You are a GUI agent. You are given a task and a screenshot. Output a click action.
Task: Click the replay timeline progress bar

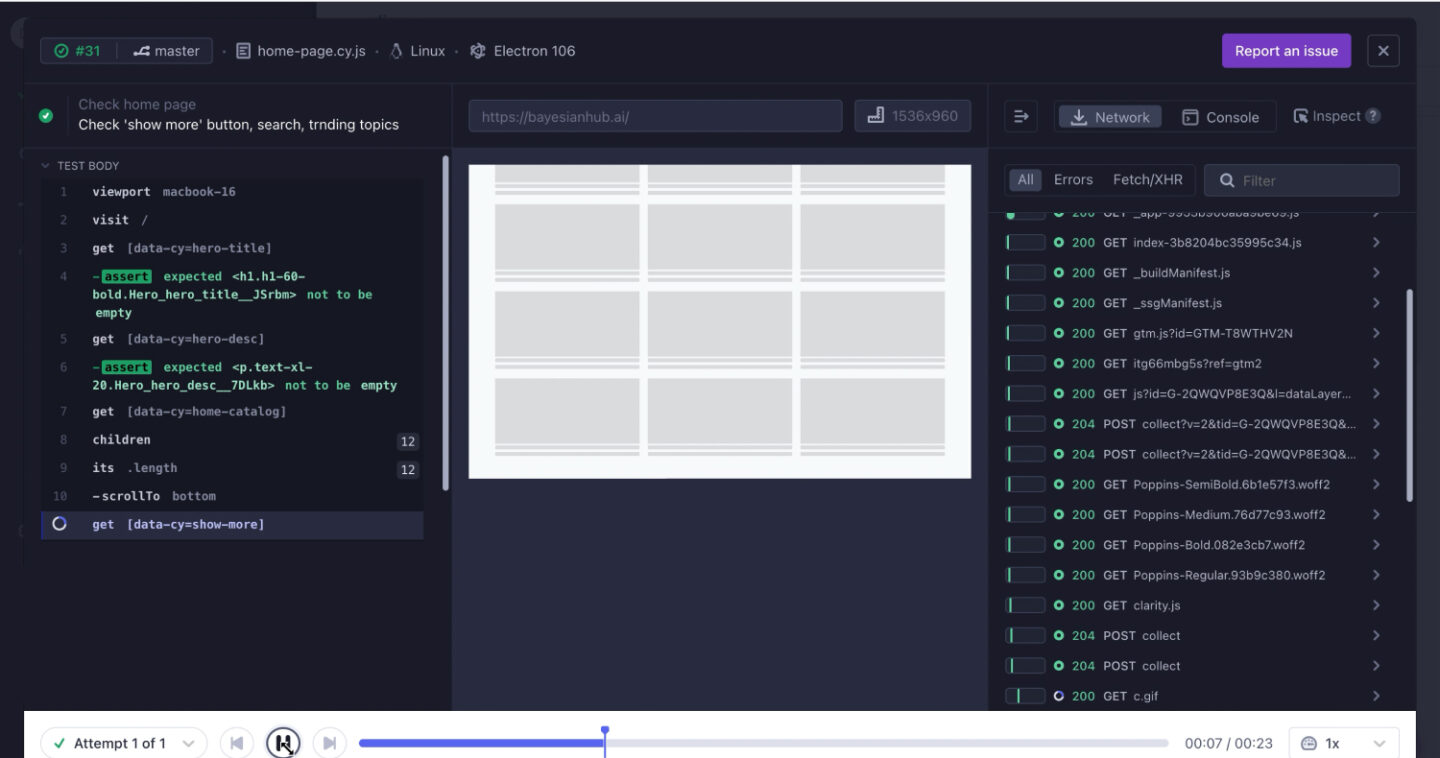coord(763,743)
